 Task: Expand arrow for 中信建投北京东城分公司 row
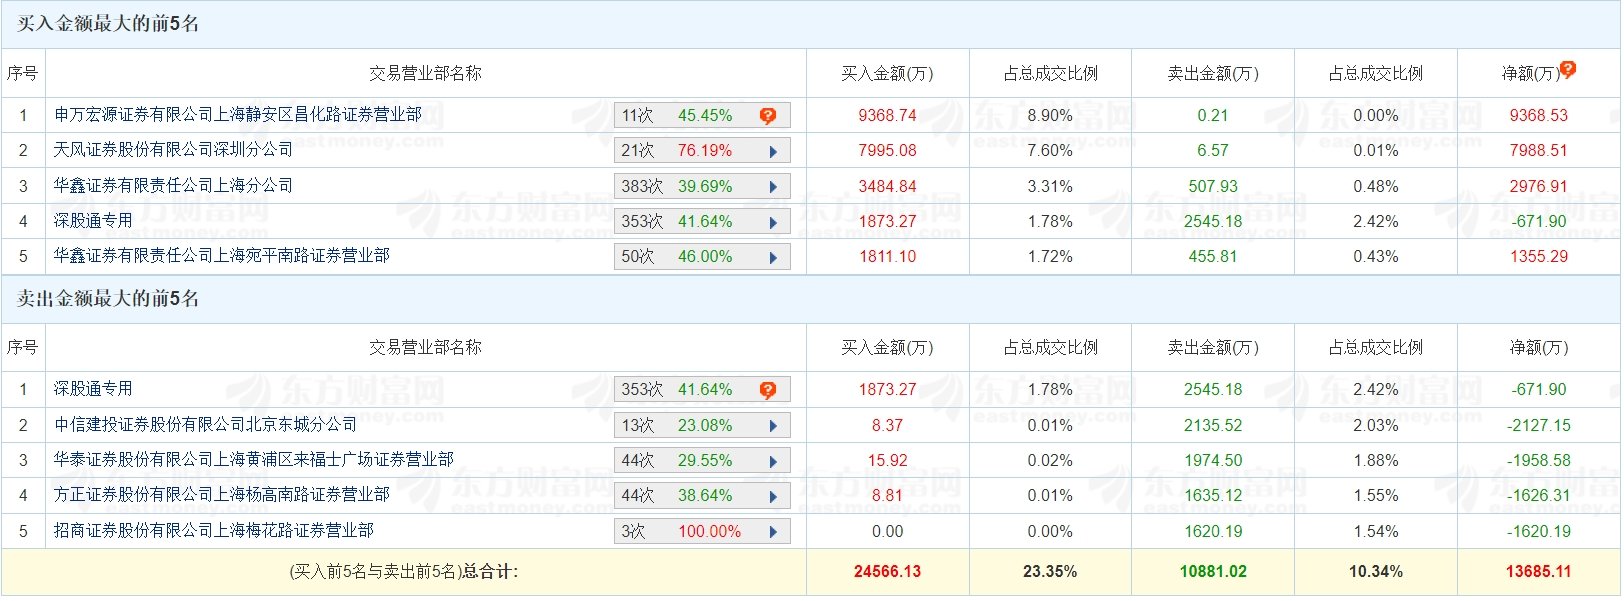tap(773, 426)
